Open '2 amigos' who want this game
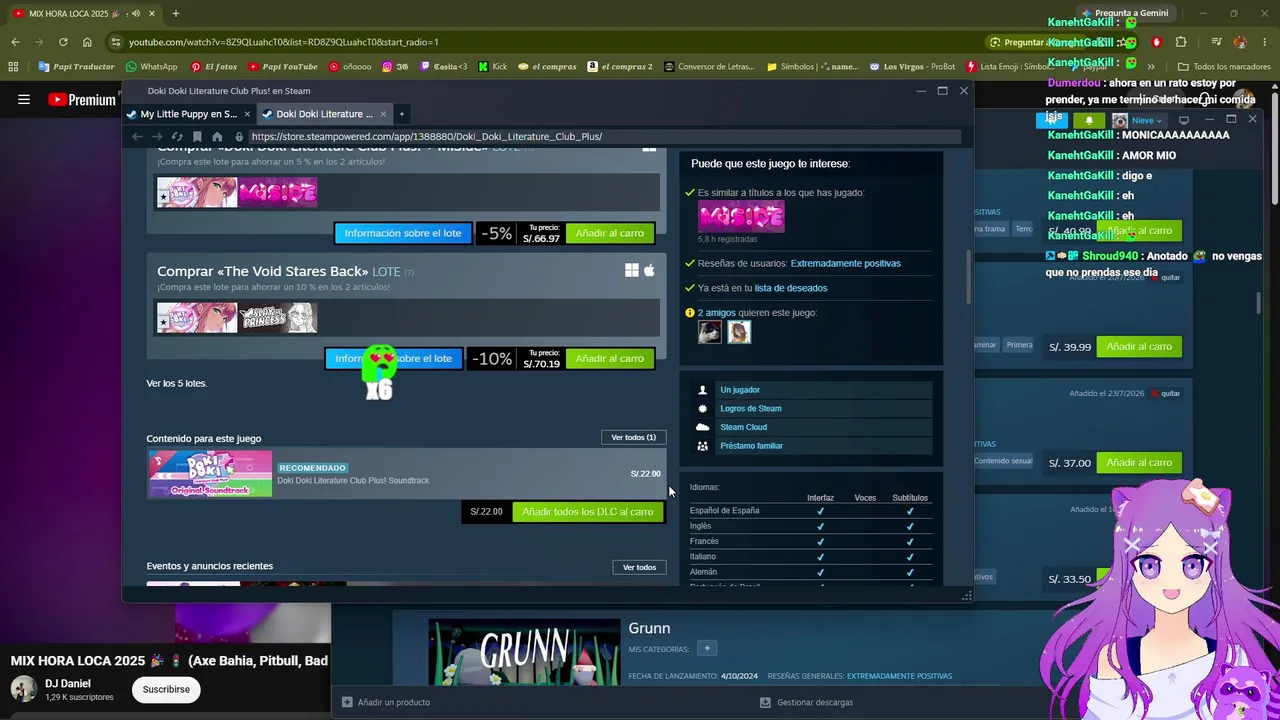1280x720 pixels. (716, 313)
